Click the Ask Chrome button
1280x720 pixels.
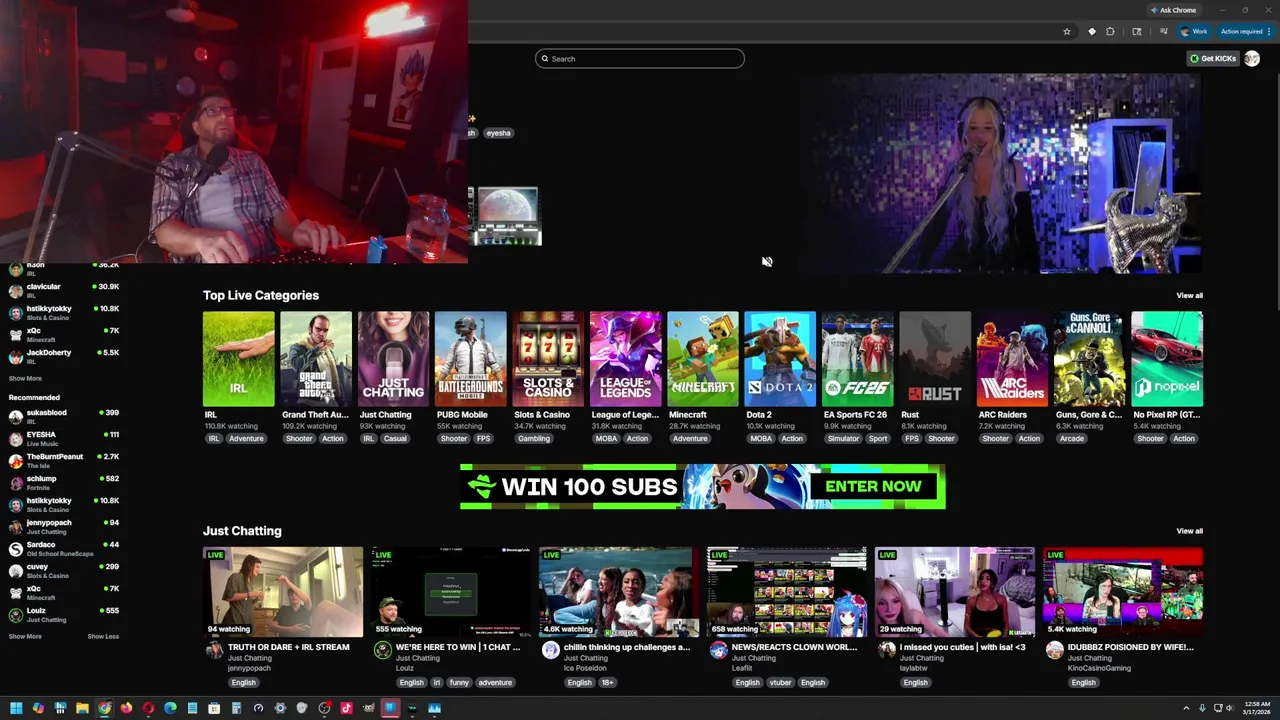1174,10
